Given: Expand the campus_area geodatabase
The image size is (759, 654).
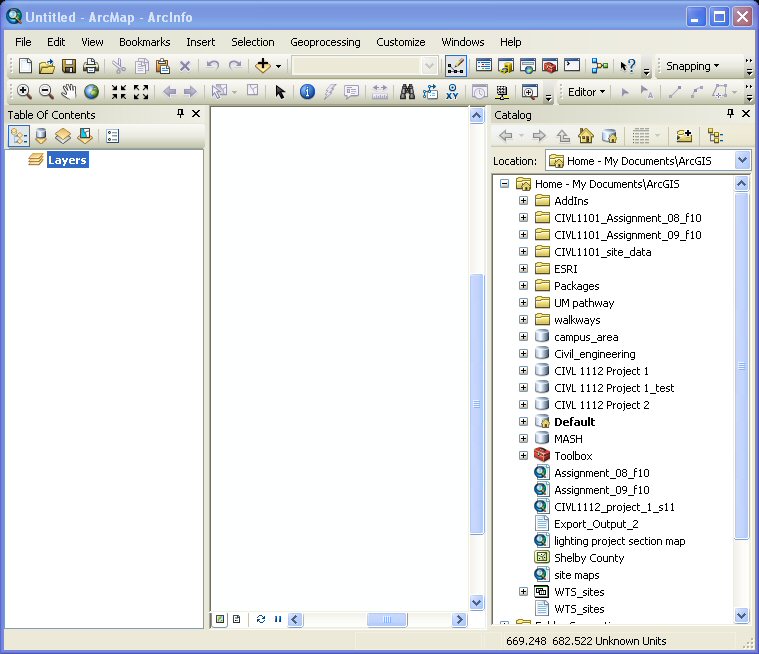Looking at the screenshot, I should [x=523, y=336].
